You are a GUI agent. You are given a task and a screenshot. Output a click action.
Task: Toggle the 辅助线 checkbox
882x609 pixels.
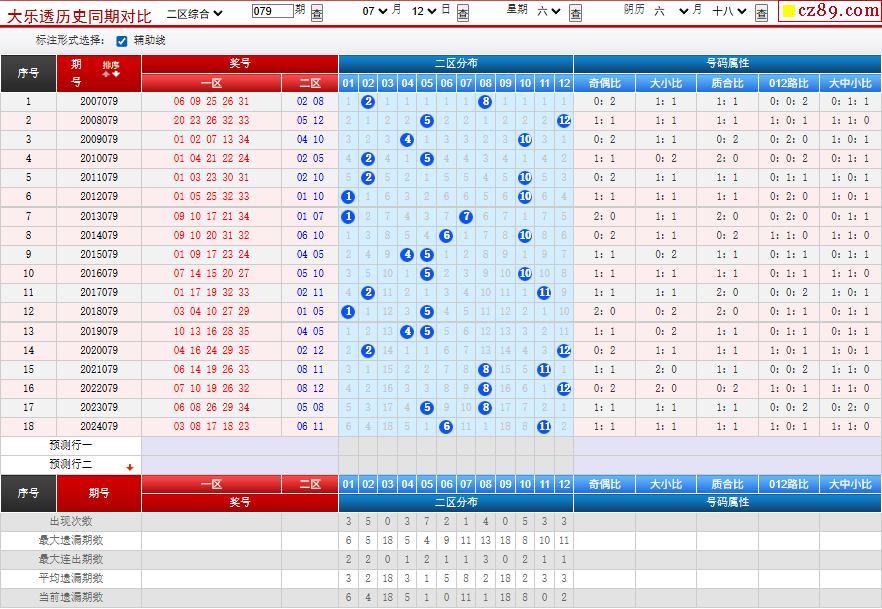tap(122, 41)
